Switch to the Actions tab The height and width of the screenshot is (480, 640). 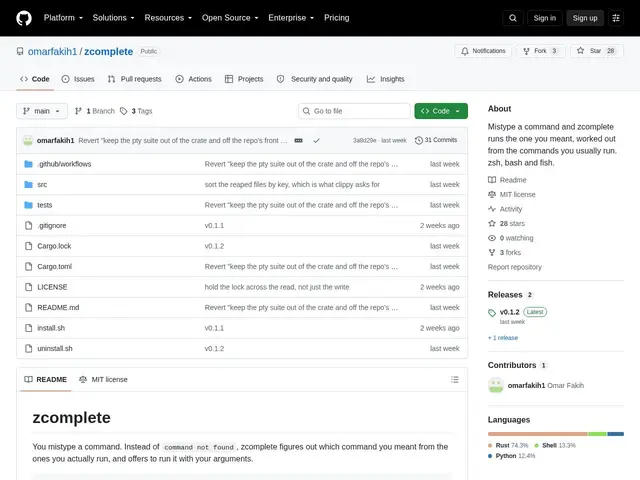point(193,79)
